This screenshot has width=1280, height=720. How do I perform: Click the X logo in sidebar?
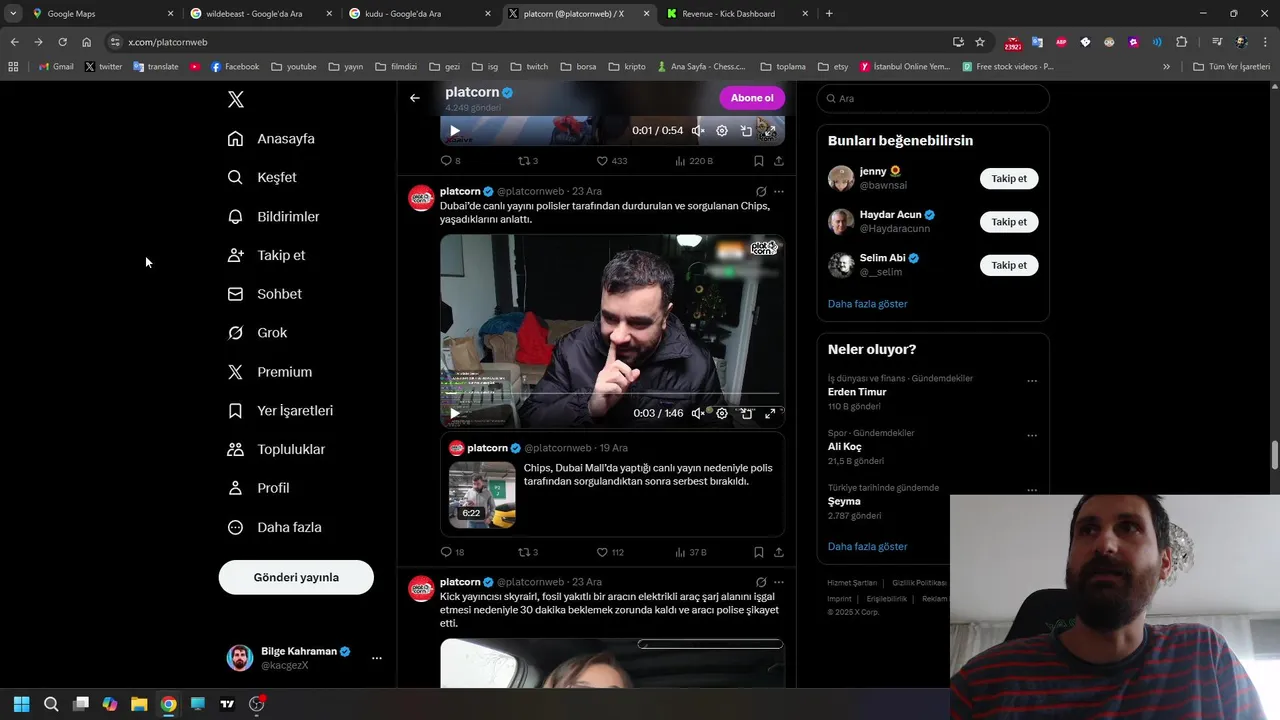pos(235,99)
